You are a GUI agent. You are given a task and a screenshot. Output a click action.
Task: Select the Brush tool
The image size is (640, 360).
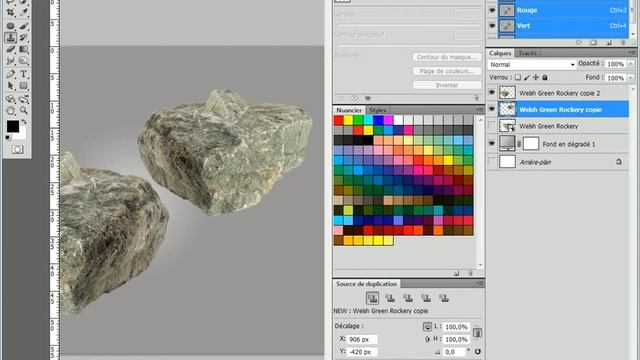(x=24, y=26)
